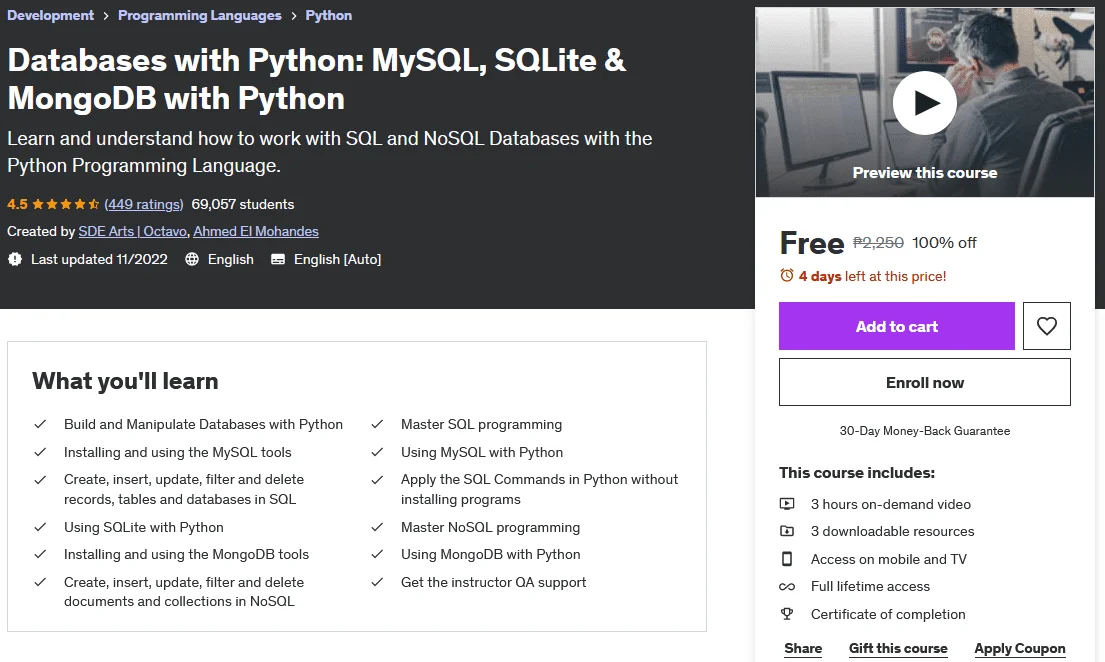Click the '100% off' discount text

click(x=944, y=243)
